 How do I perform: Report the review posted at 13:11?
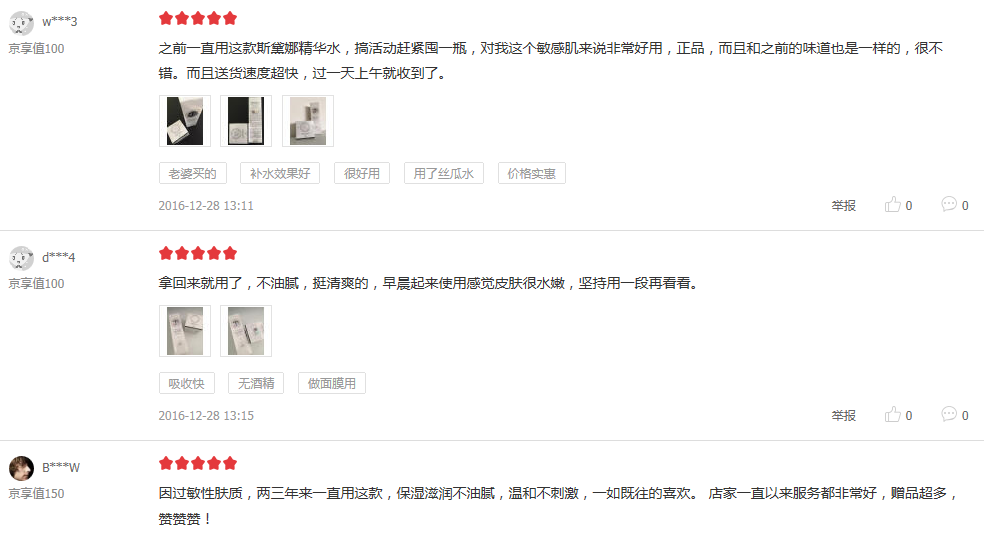pos(843,206)
